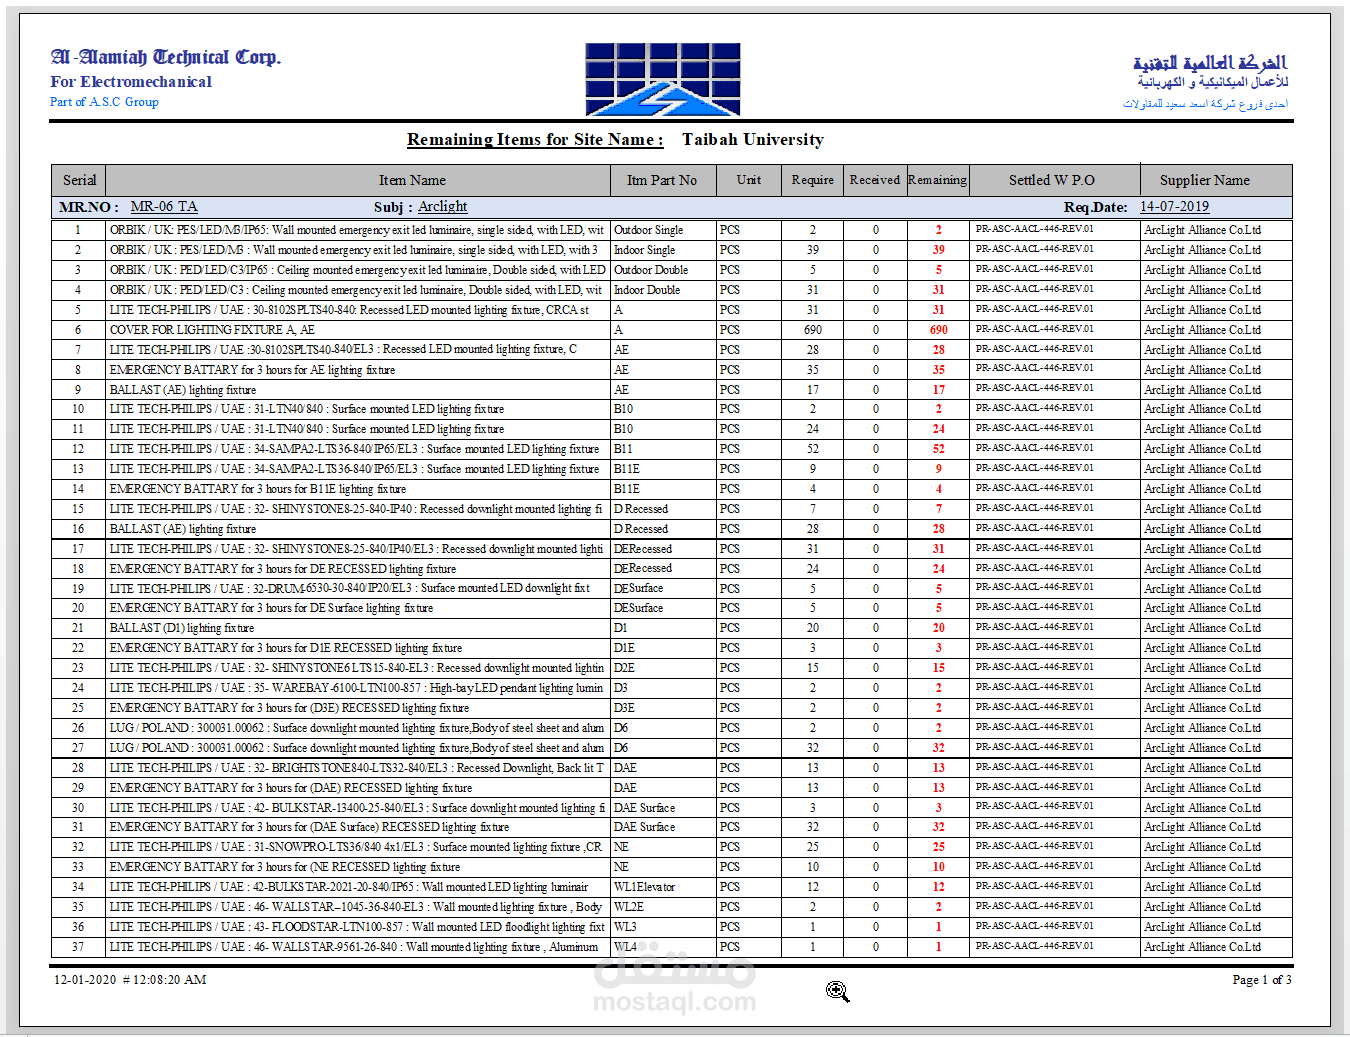1350x1037 pixels.
Task: Click the timestamp 12-01-2020 # 12:08:20 AM
Action: point(130,980)
